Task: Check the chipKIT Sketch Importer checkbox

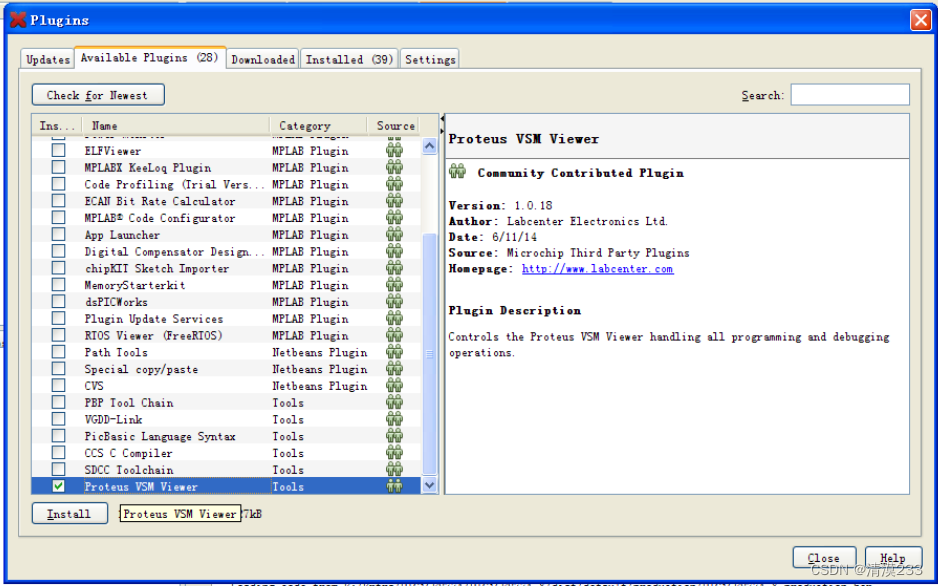Action: coord(58,268)
